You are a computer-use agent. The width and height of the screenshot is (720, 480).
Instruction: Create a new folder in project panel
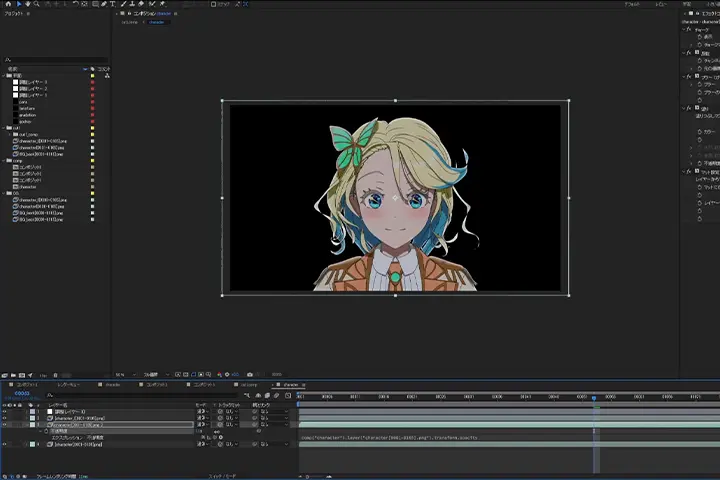tap(13, 375)
